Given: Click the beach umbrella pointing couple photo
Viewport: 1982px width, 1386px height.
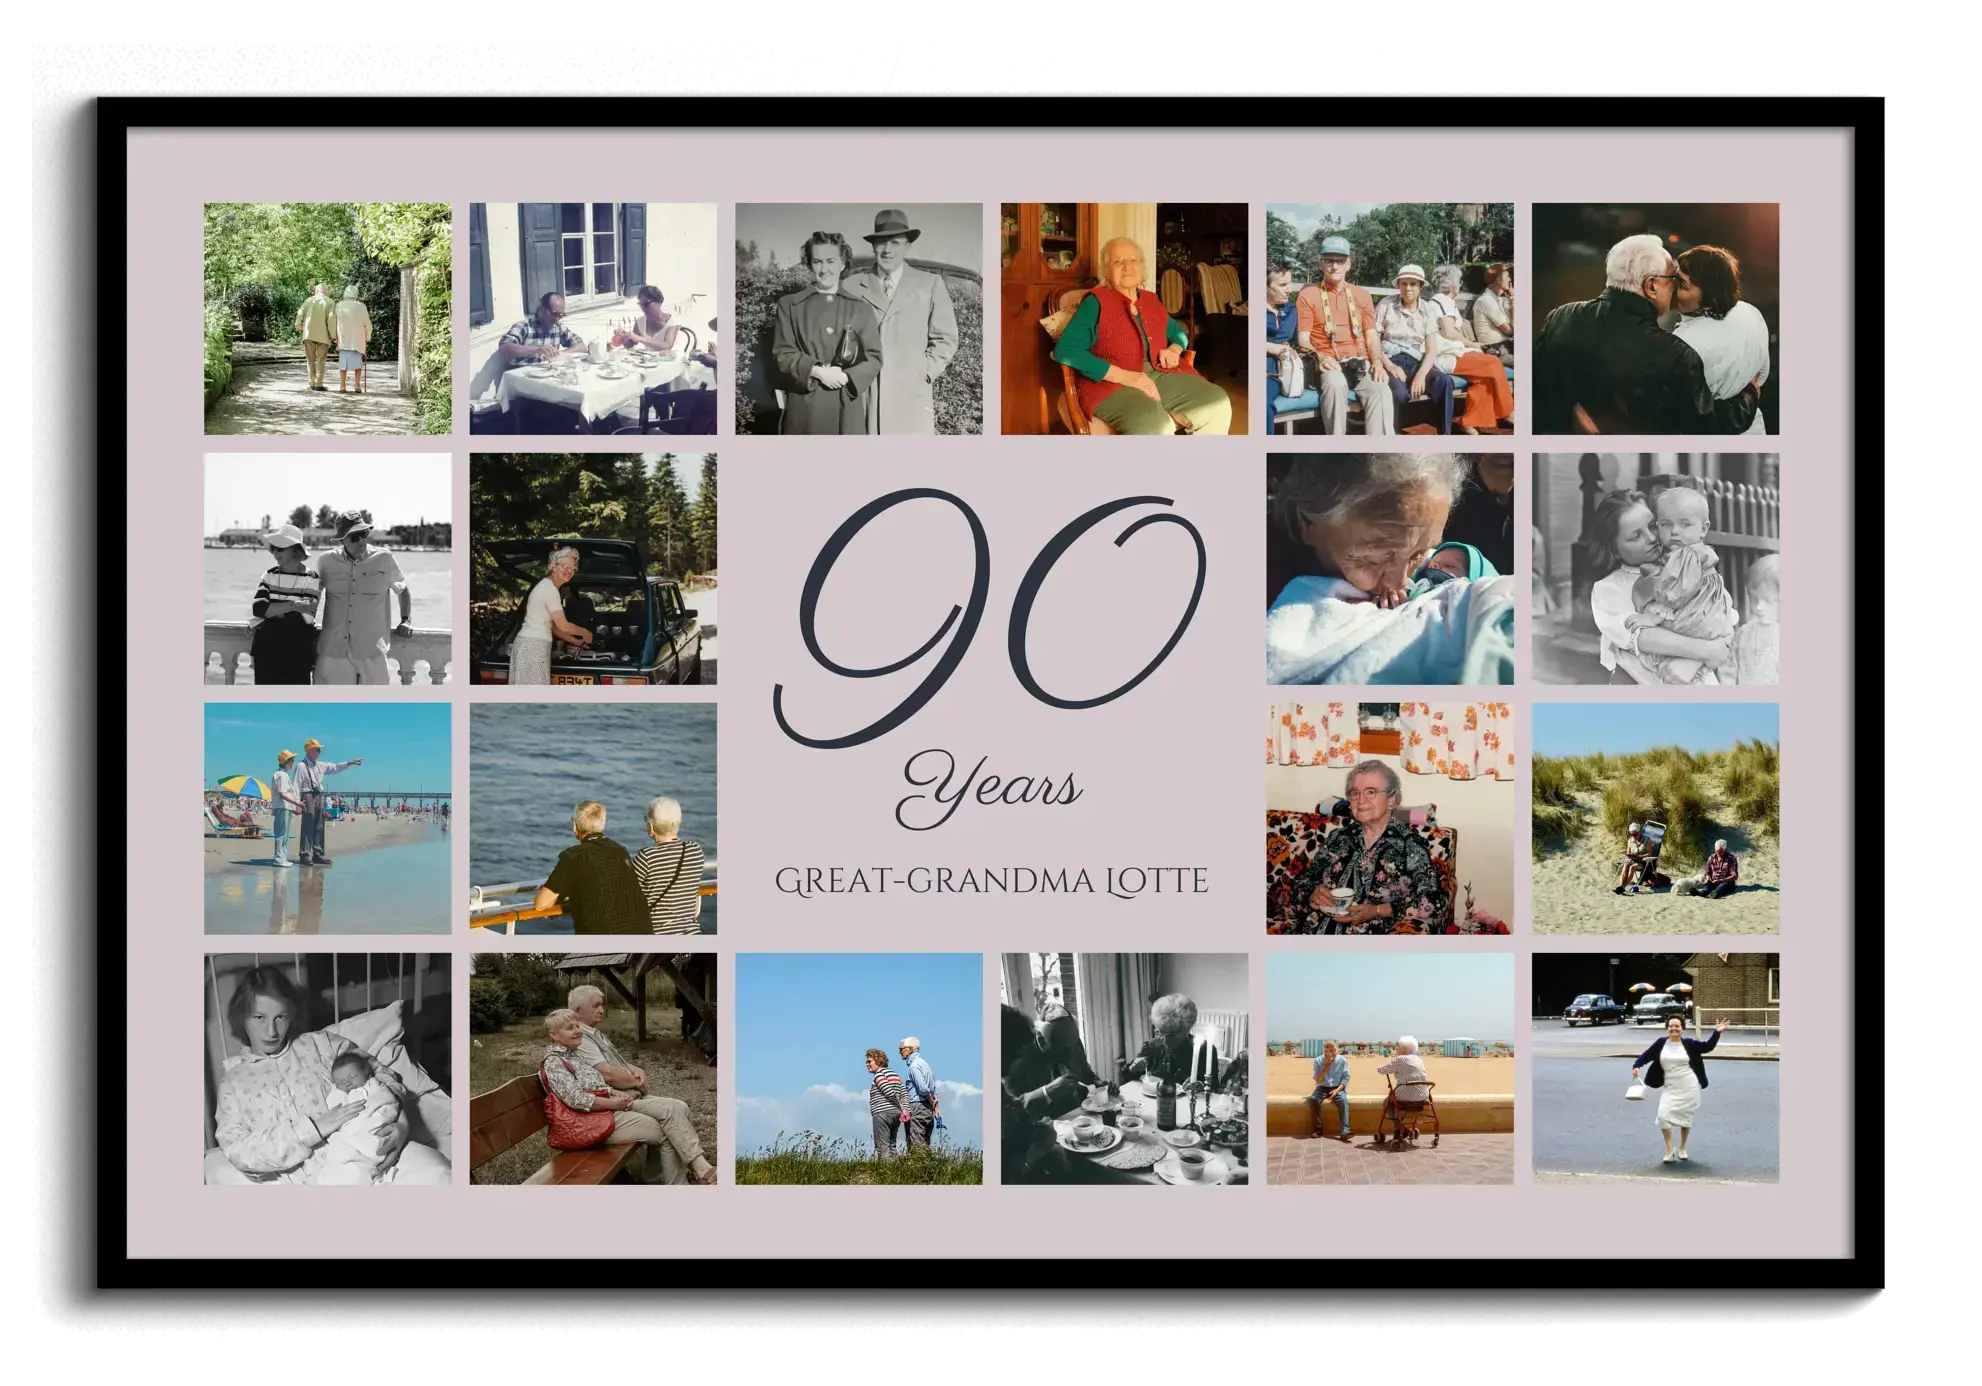Looking at the screenshot, I should (327, 818).
